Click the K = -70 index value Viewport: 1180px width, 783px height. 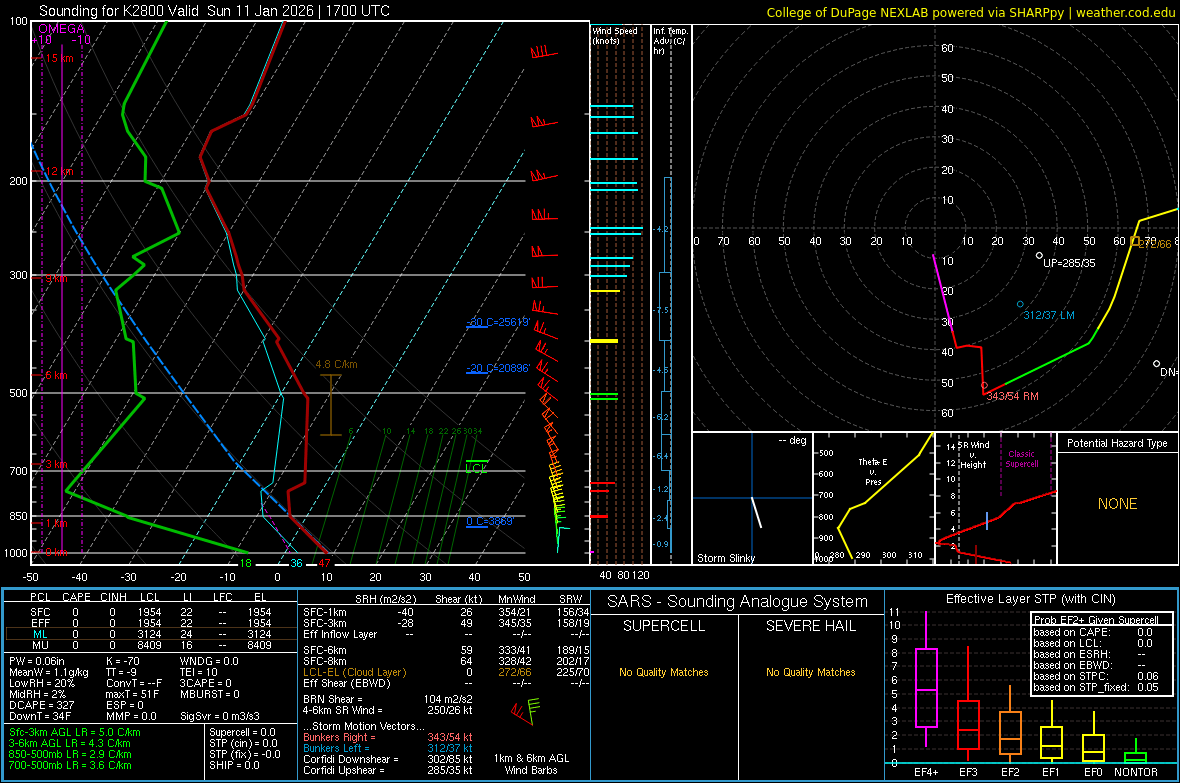(123, 661)
